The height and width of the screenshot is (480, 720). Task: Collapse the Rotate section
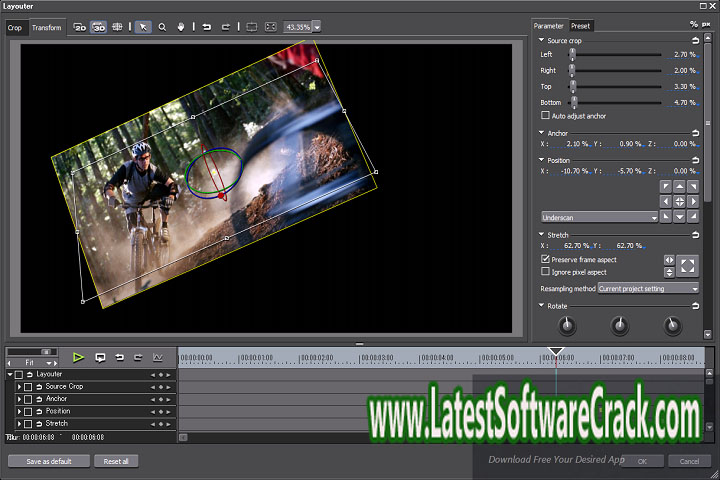541,305
